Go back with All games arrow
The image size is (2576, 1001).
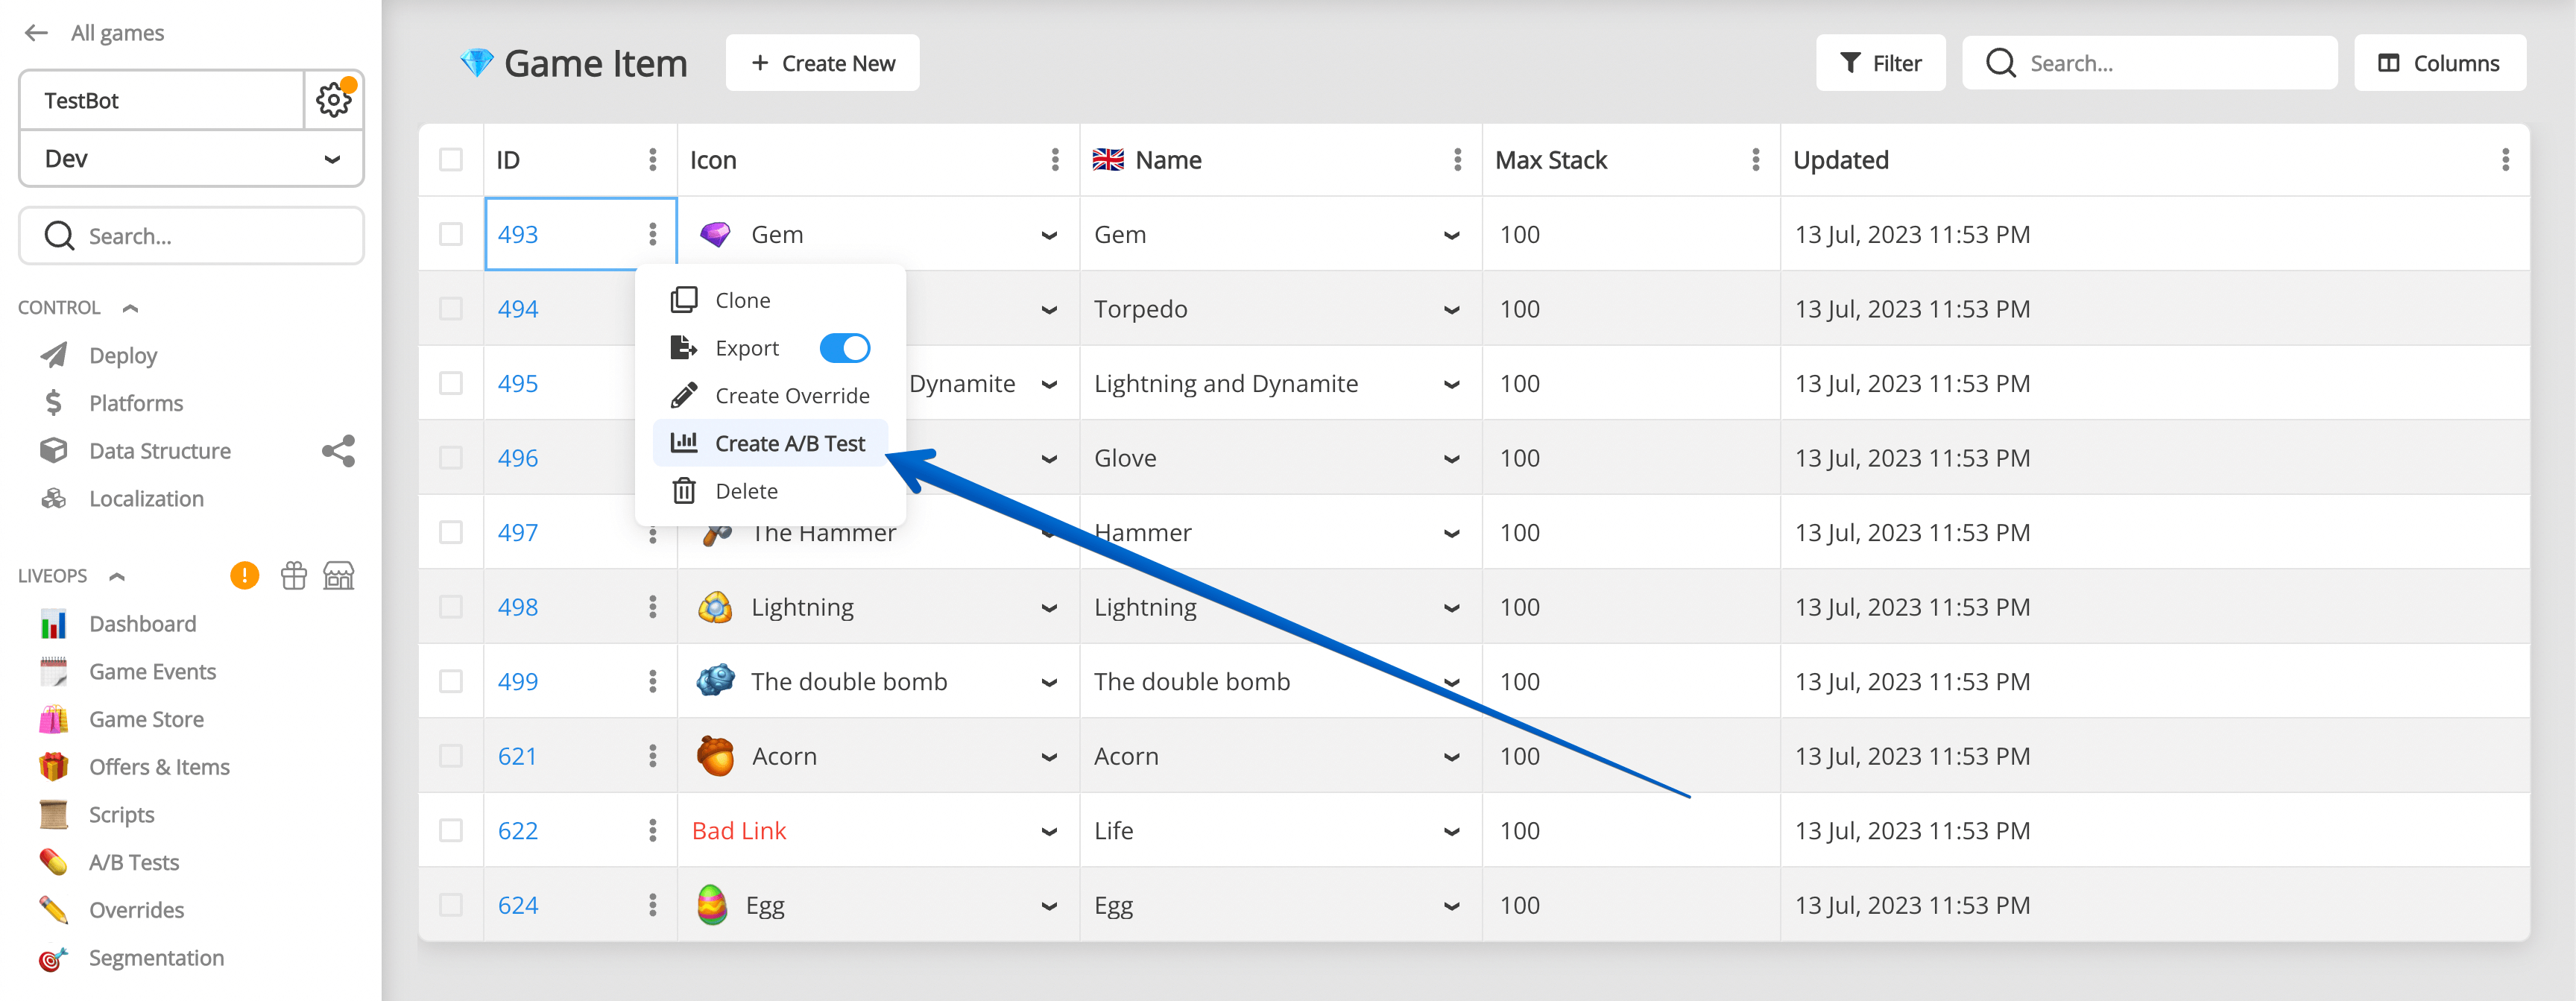point(37,33)
